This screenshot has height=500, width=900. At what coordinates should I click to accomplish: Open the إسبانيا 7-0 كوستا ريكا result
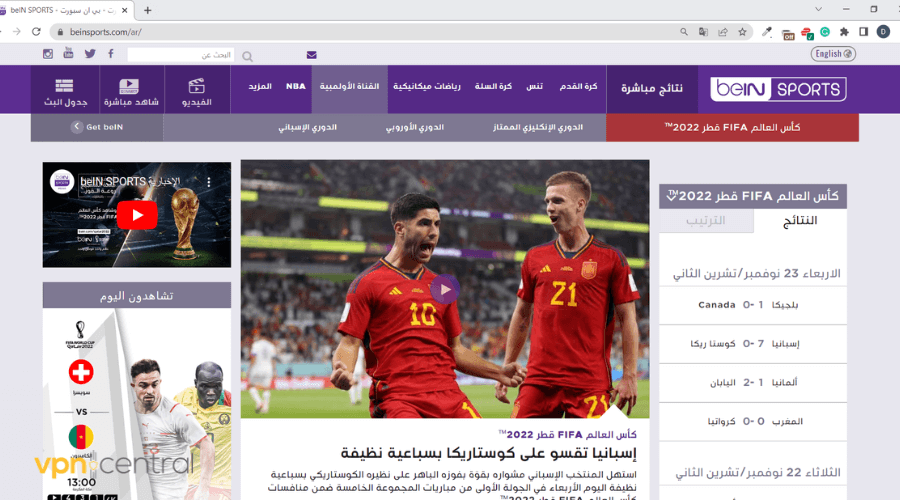click(x=752, y=344)
